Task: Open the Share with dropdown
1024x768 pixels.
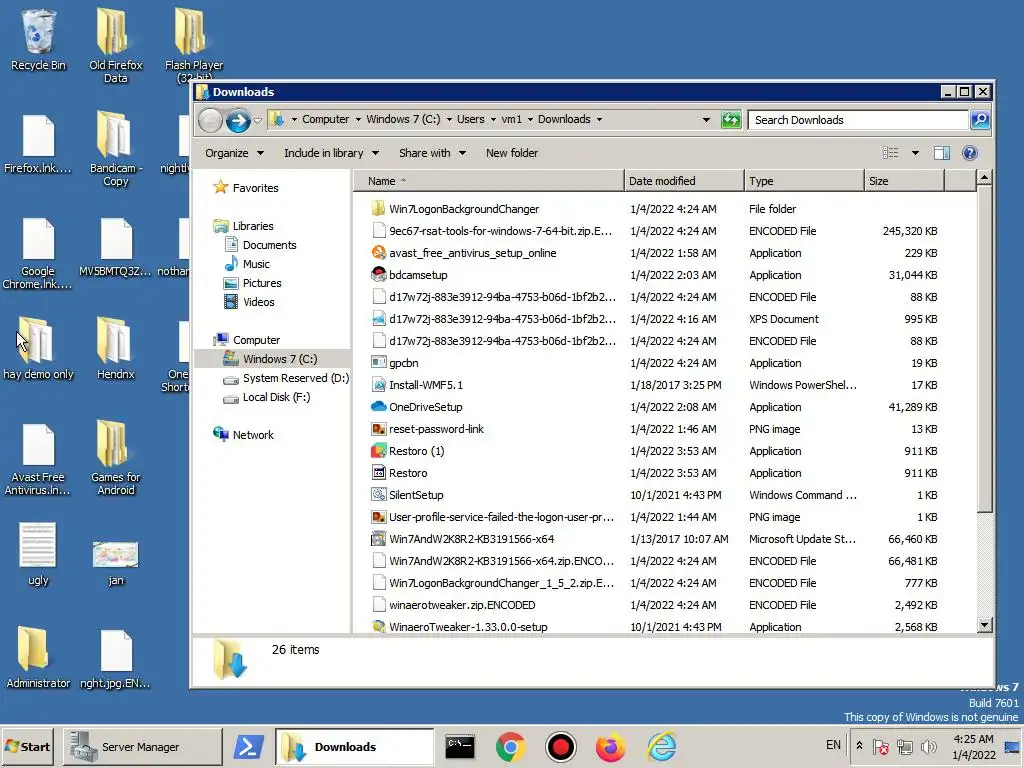Action: point(432,153)
